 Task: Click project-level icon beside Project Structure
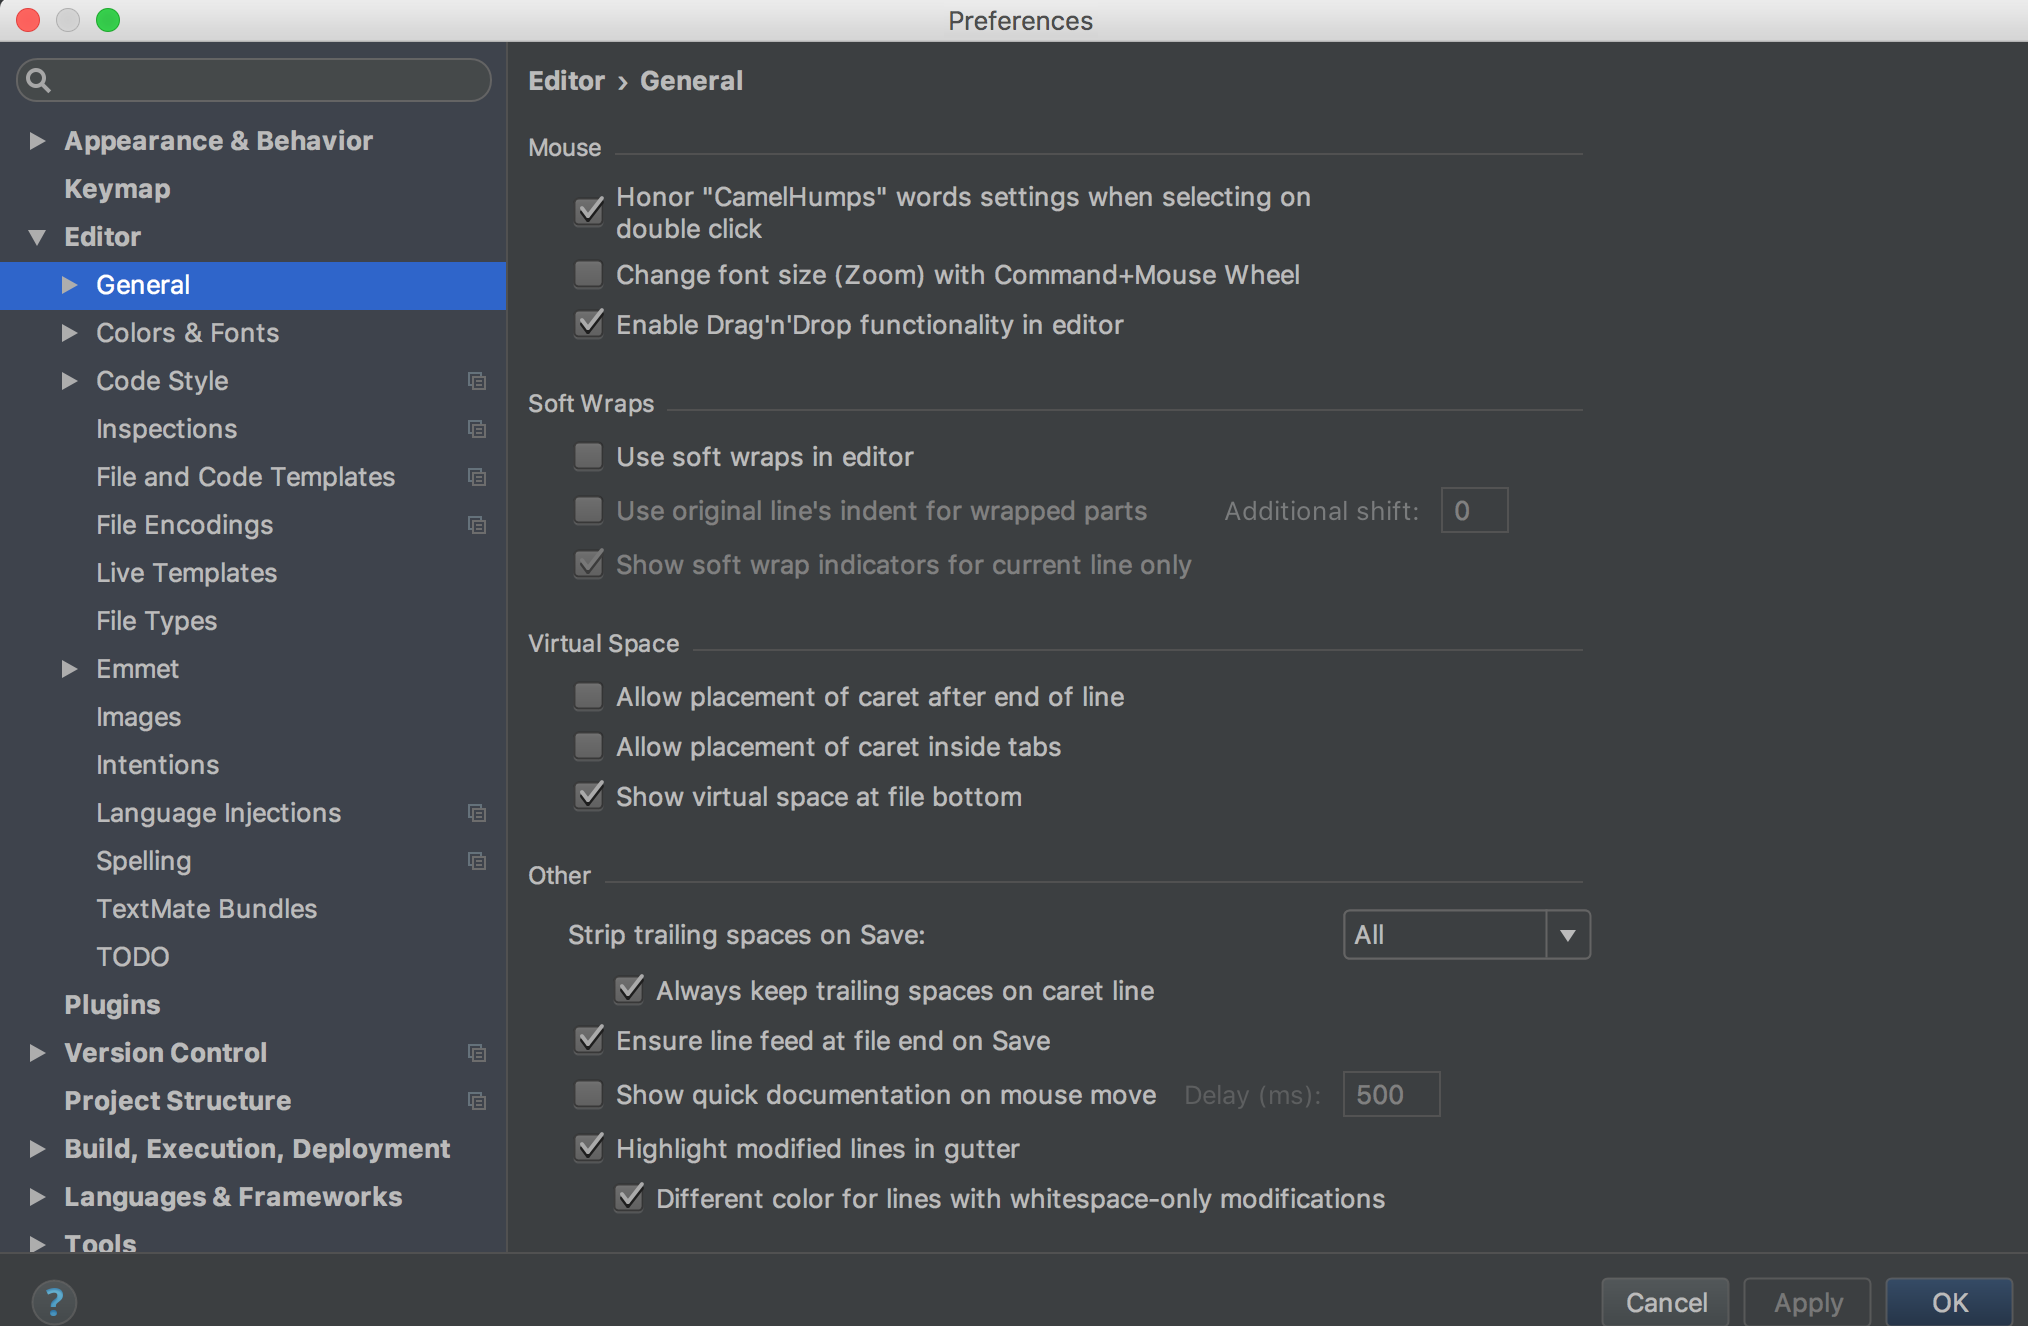coord(477,1101)
